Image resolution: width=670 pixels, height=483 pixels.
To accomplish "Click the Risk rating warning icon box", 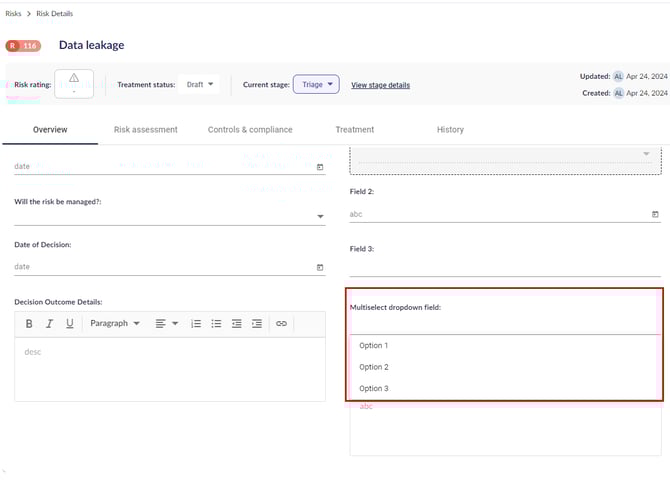I will coord(74,83).
